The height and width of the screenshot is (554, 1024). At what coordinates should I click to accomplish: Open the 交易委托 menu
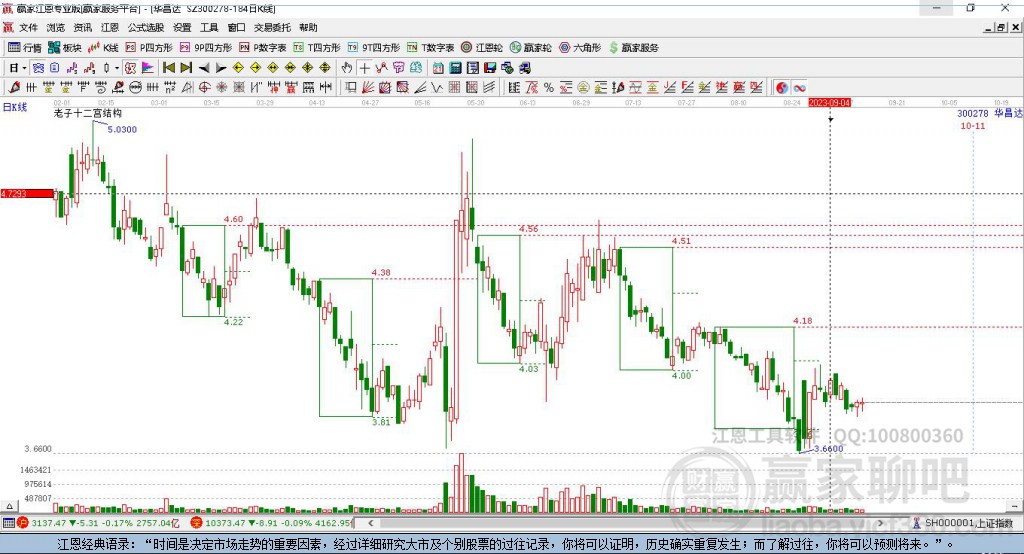pyautogui.click(x=272, y=27)
